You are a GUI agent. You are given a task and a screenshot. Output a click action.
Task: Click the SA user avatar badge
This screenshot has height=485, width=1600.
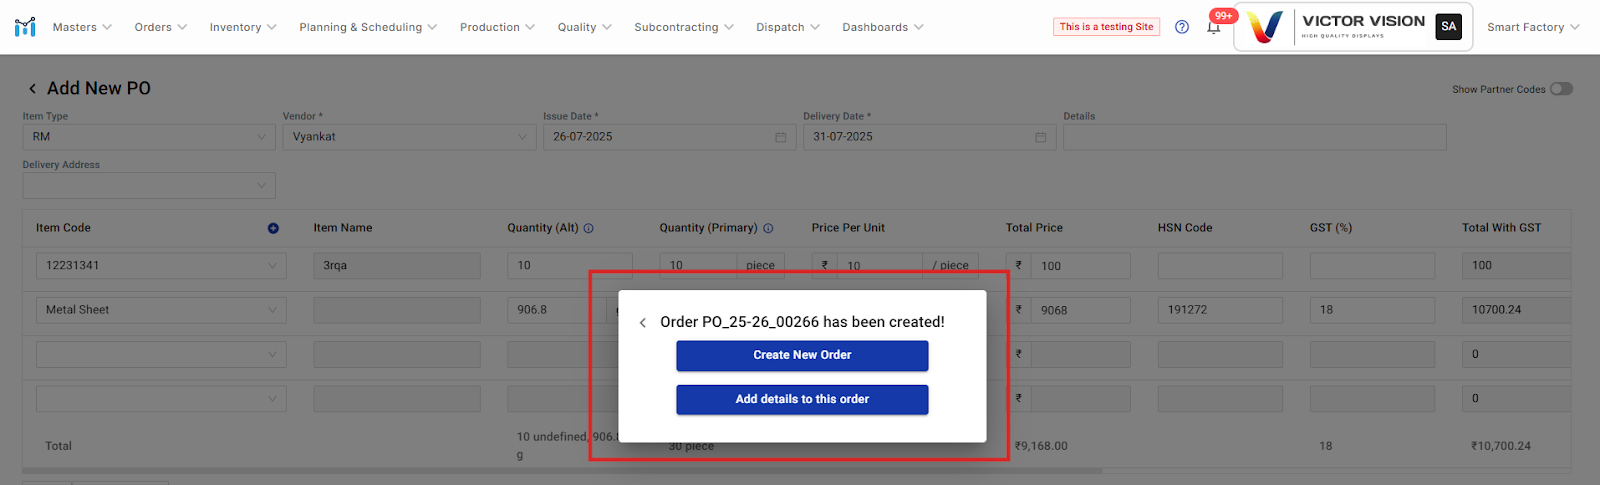click(1448, 27)
